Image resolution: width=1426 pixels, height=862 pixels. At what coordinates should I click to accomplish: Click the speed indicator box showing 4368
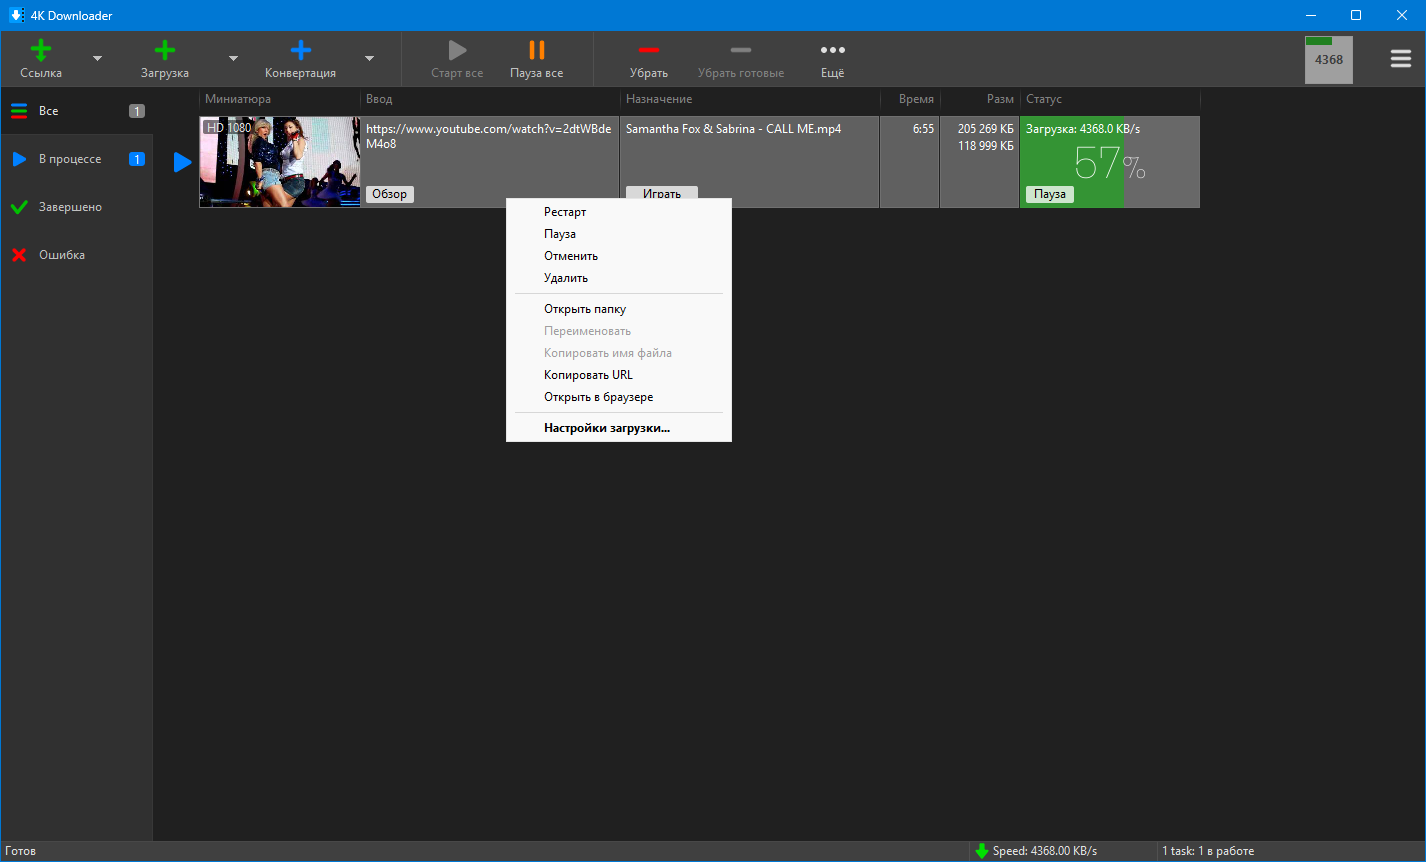pos(1328,60)
